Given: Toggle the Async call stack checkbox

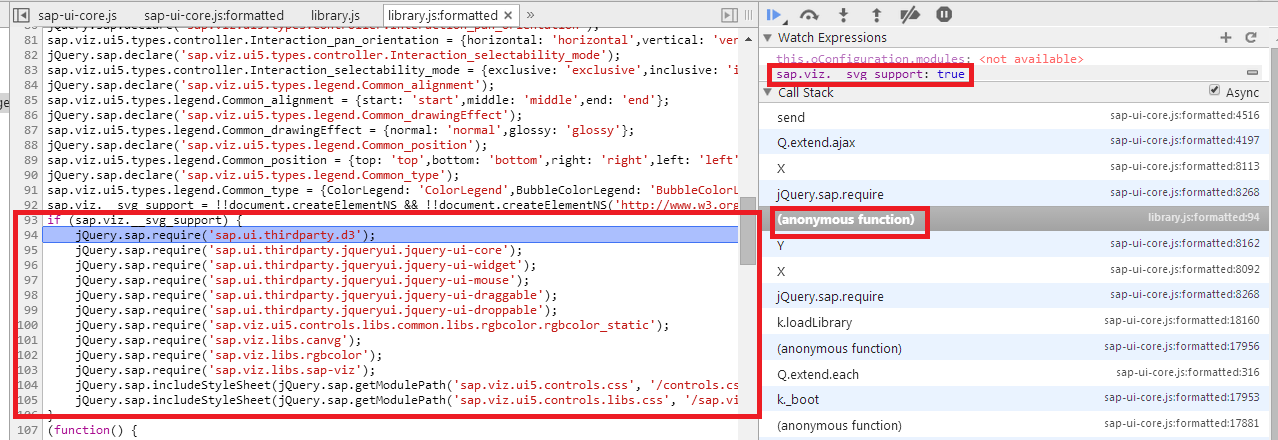Looking at the screenshot, I should click(x=1214, y=91).
